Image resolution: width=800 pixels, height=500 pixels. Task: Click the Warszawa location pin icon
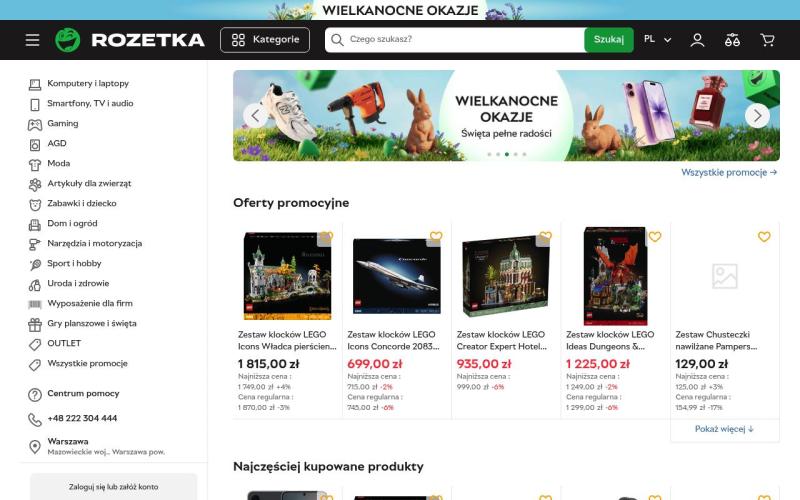pyautogui.click(x=35, y=446)
